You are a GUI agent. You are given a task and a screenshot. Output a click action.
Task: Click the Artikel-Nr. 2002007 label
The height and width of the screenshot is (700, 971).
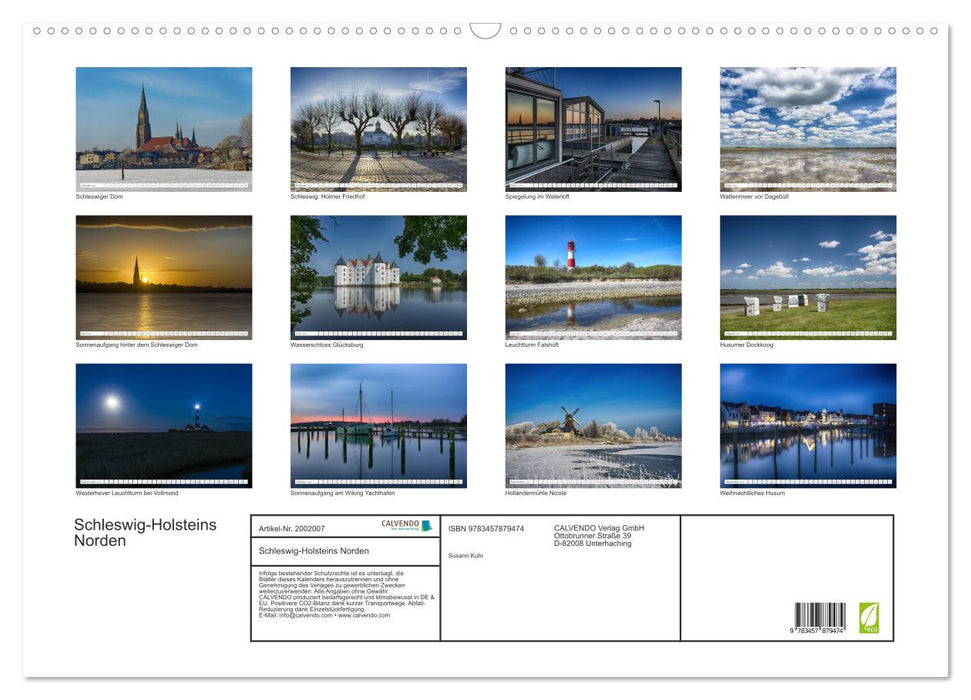click(293, 528)
